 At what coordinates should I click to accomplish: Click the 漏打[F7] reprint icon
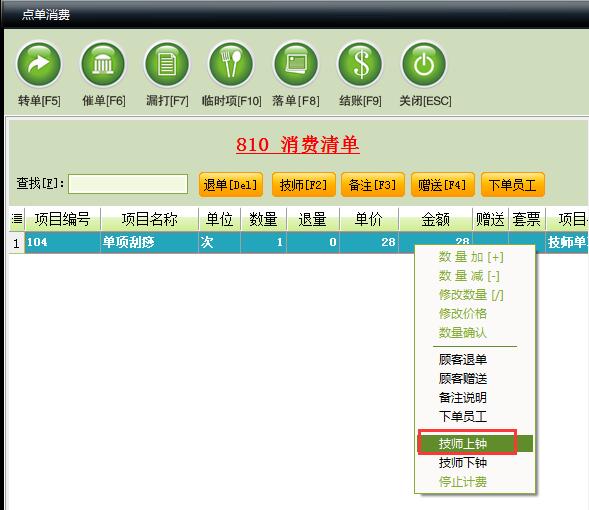(x=167, y=64)
